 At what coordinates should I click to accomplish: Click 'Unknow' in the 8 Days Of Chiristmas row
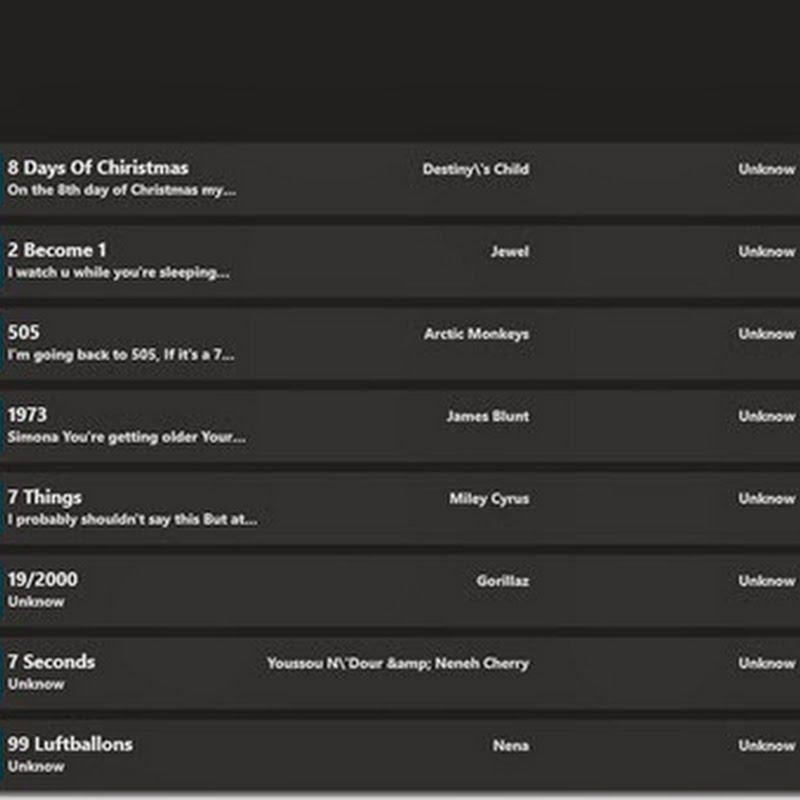coord(766,169)
